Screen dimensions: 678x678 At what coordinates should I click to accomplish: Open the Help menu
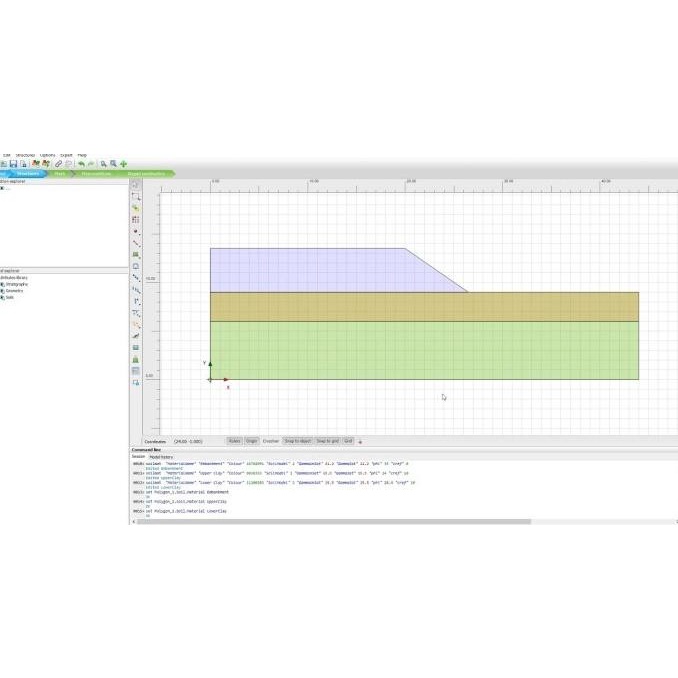(82, 155)
